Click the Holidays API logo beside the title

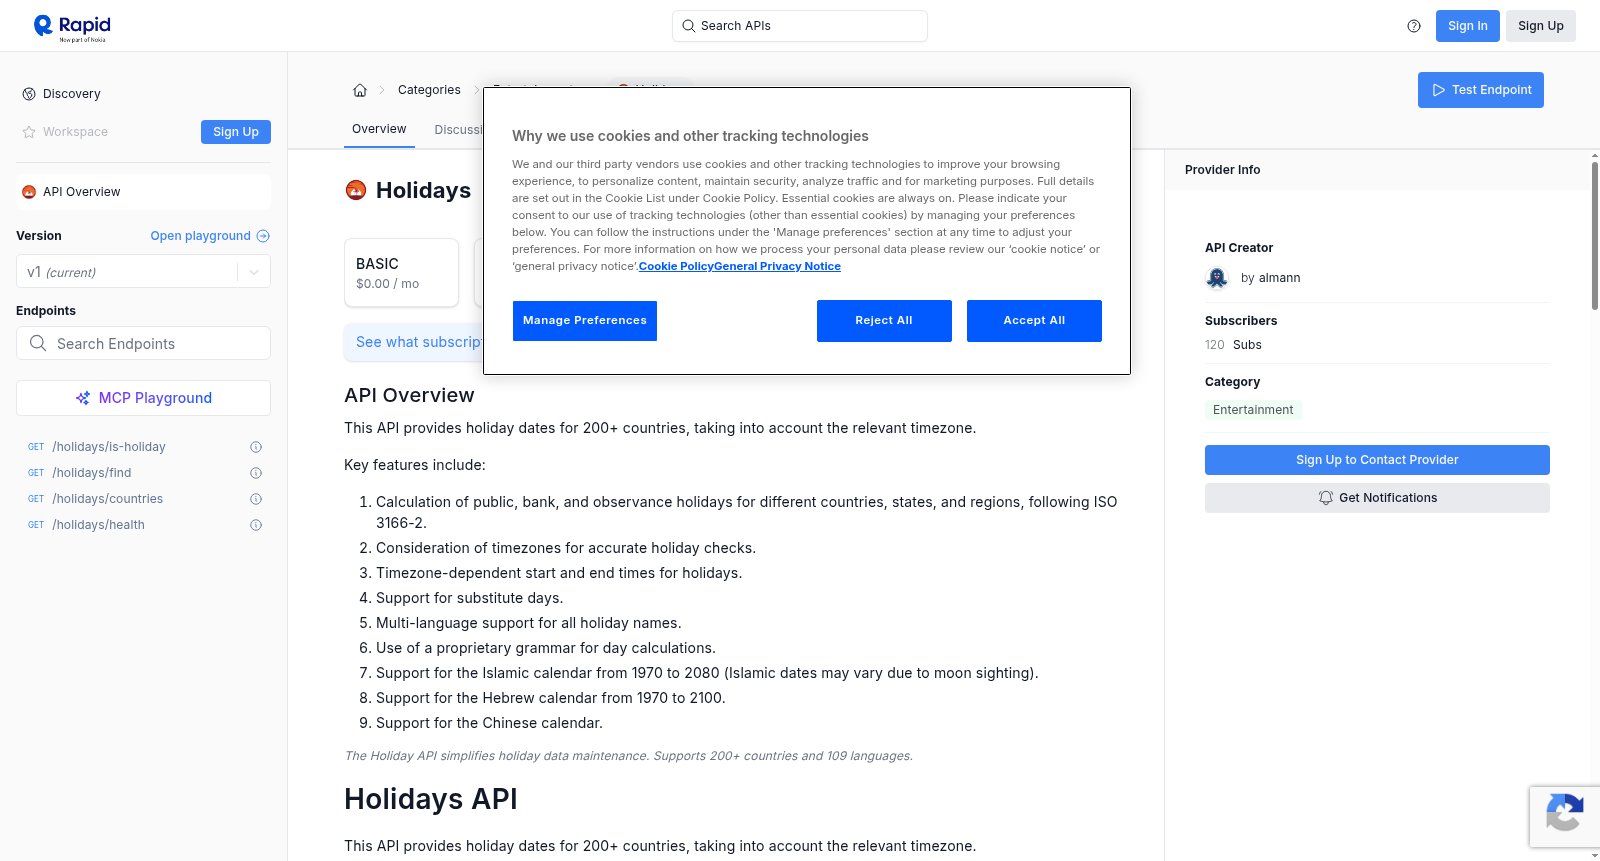point(356,190)
